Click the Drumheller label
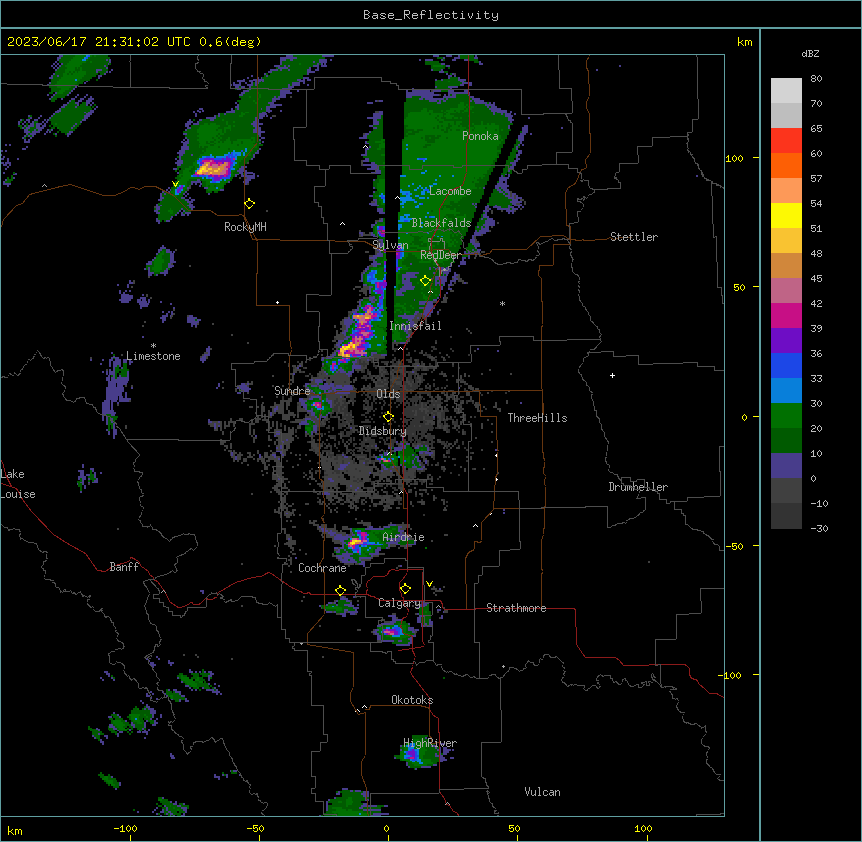Viewport: 862px width, 842px height. coord(638,487)
